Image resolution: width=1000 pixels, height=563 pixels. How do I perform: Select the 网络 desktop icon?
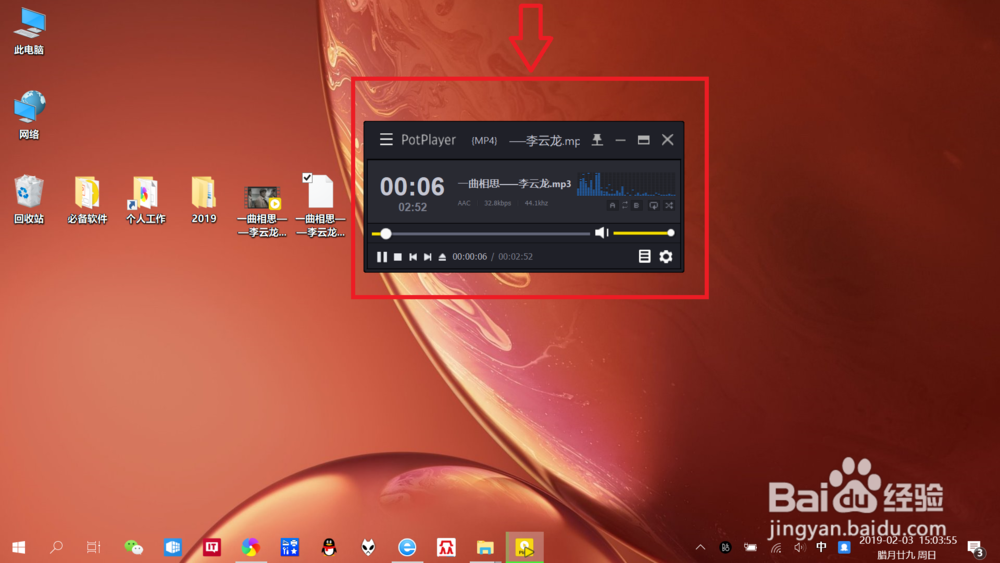click(x=29, y=115)
